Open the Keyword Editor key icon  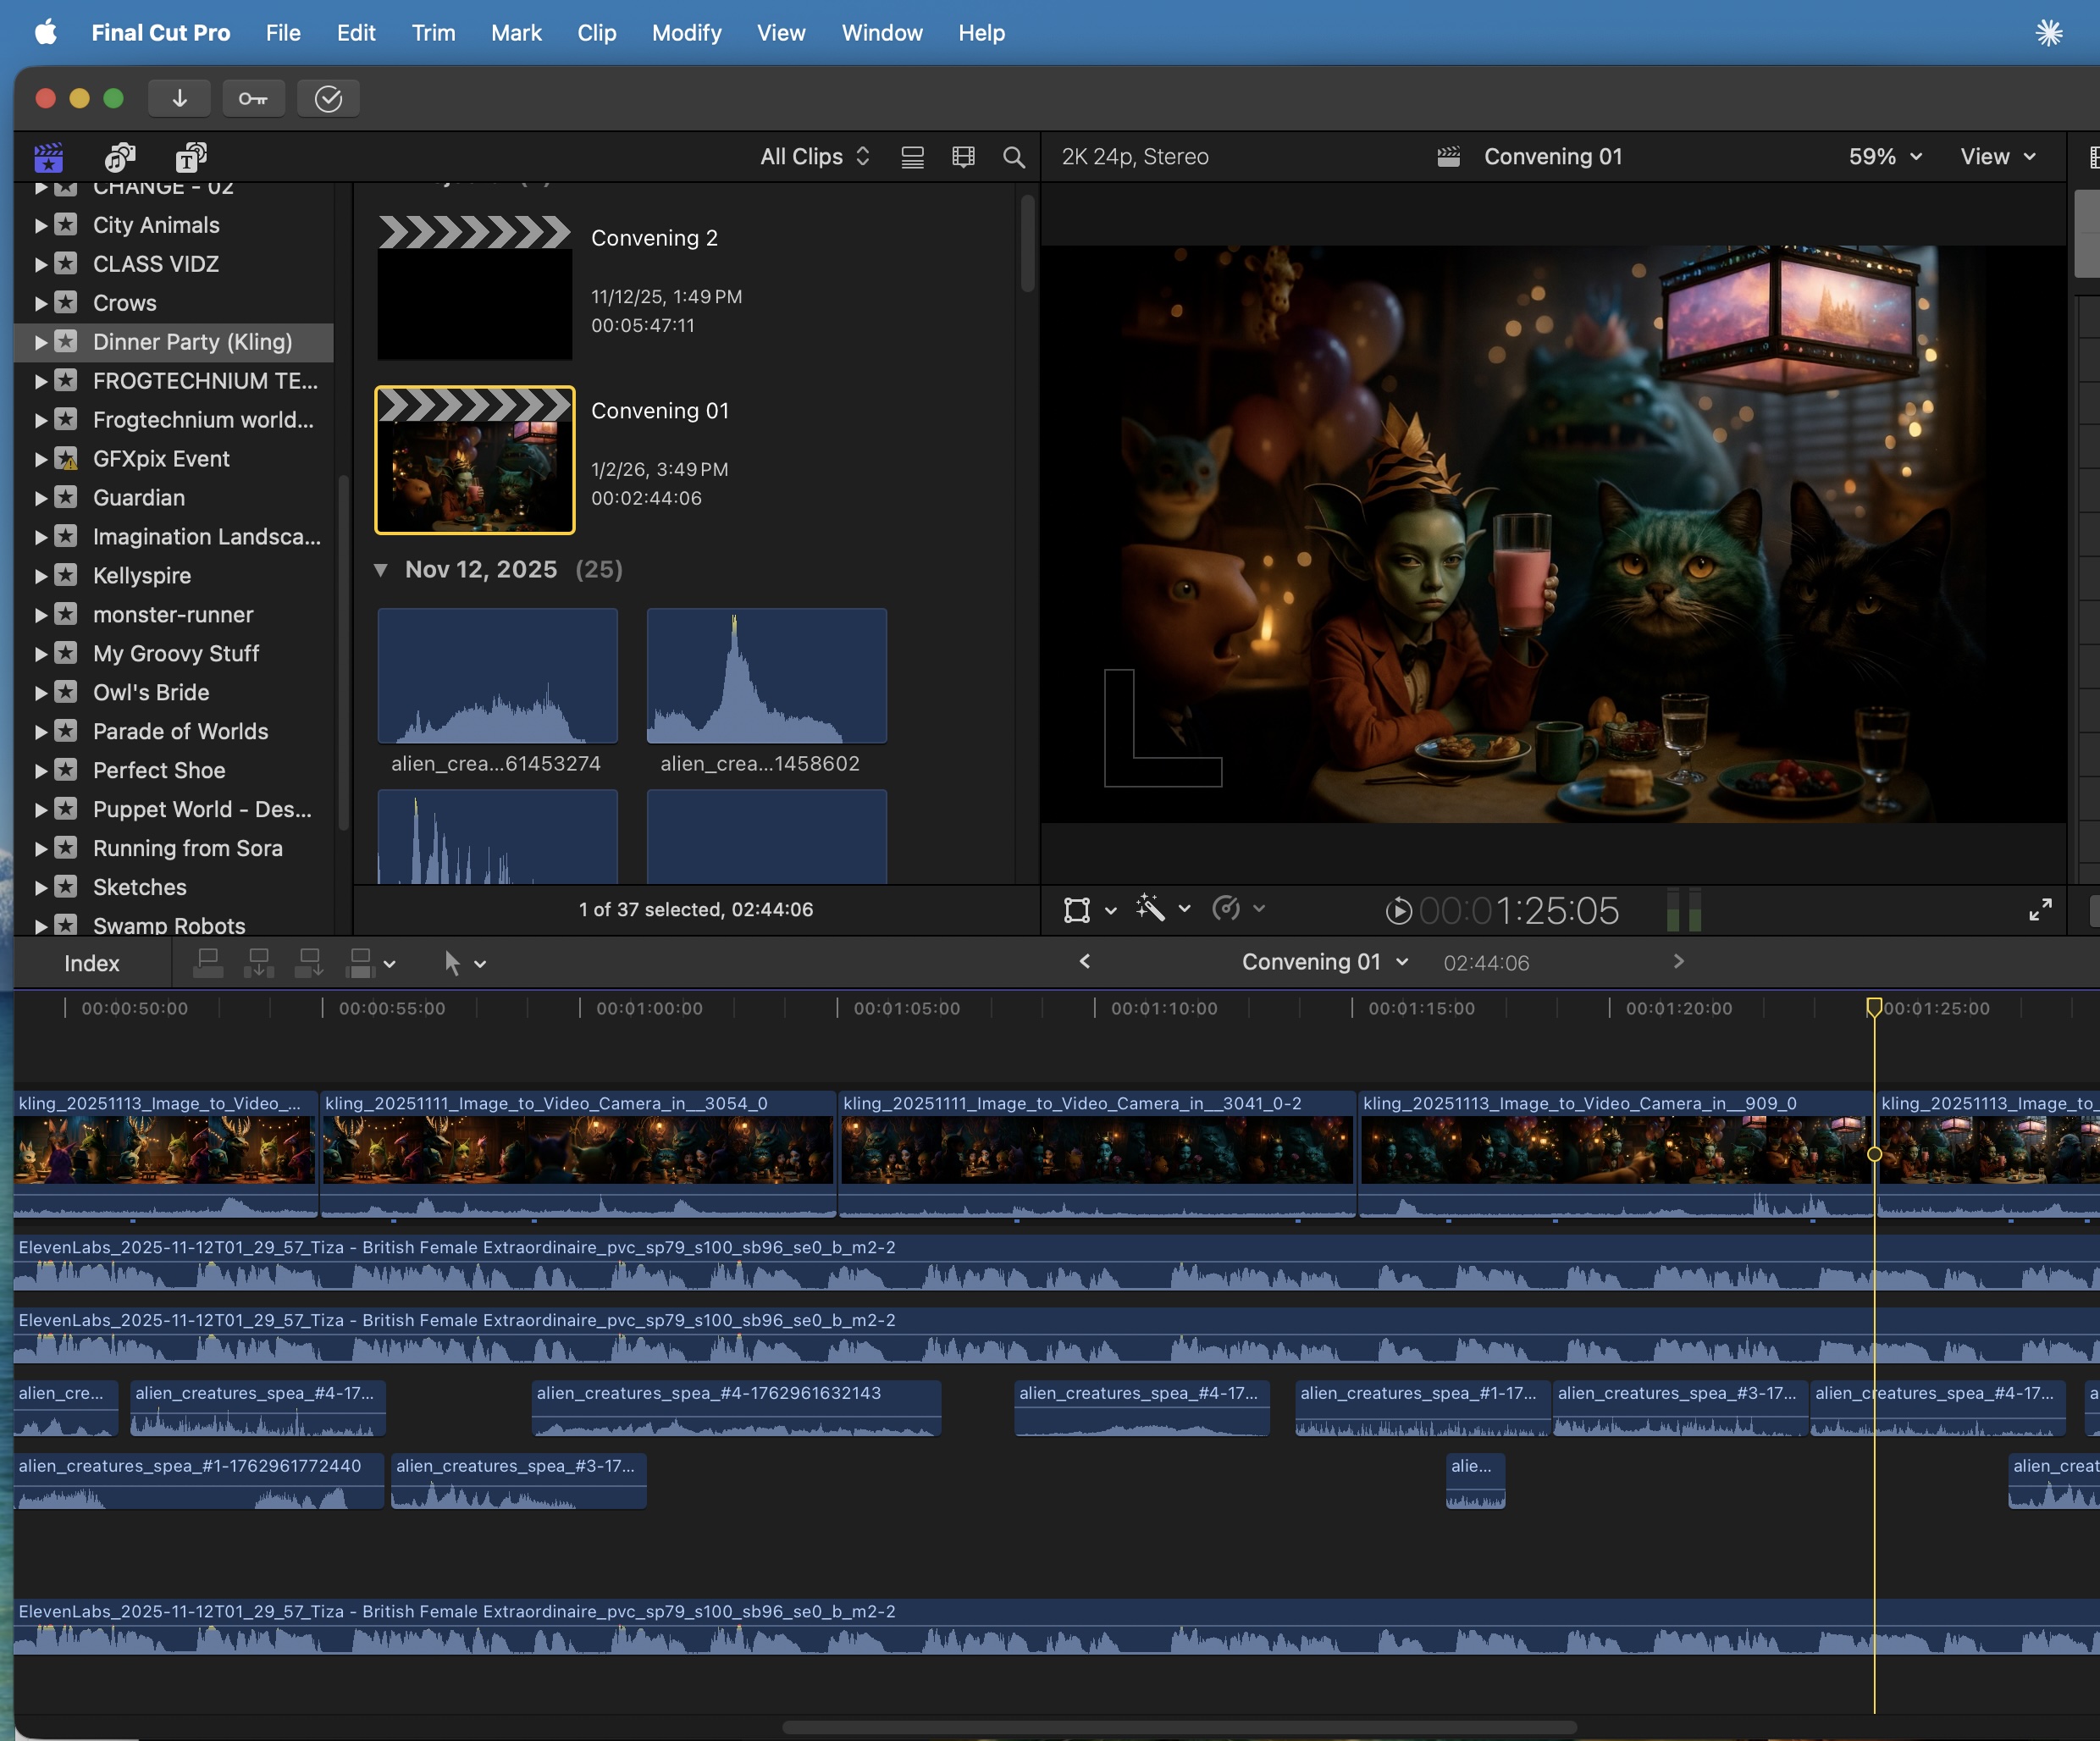click(253, 98)
